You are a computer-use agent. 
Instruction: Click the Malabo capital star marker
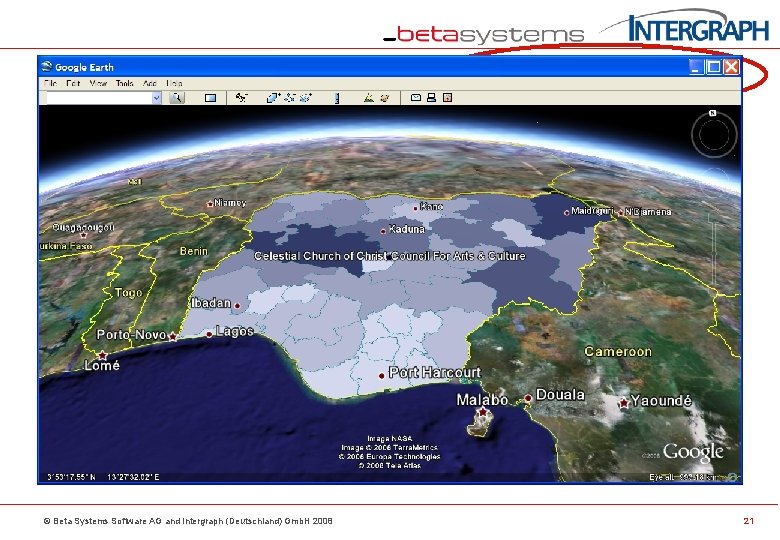483,412
